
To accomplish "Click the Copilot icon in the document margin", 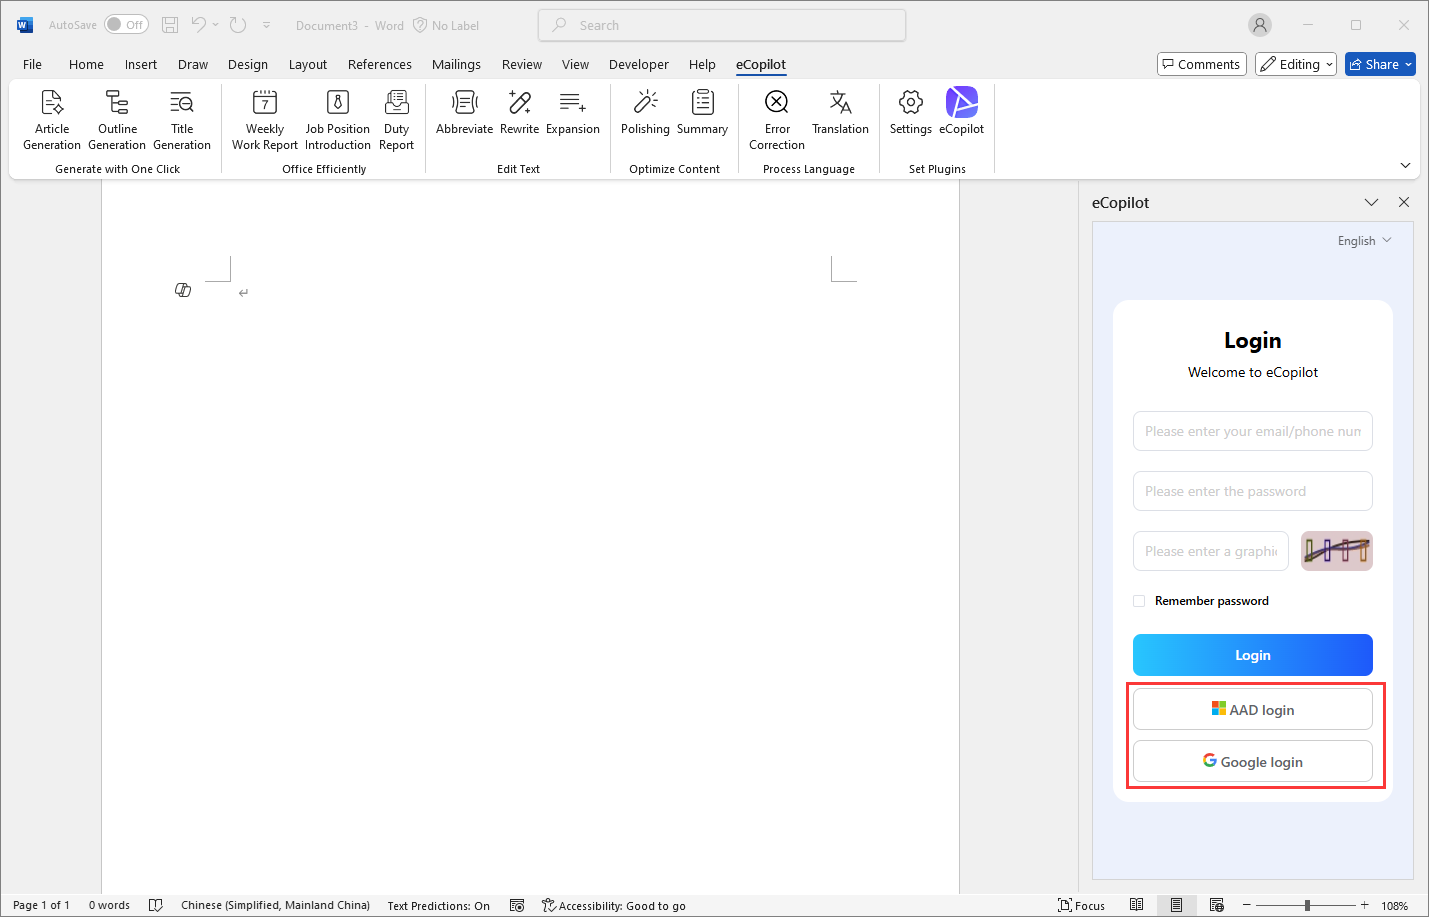I will coord(183,290).
